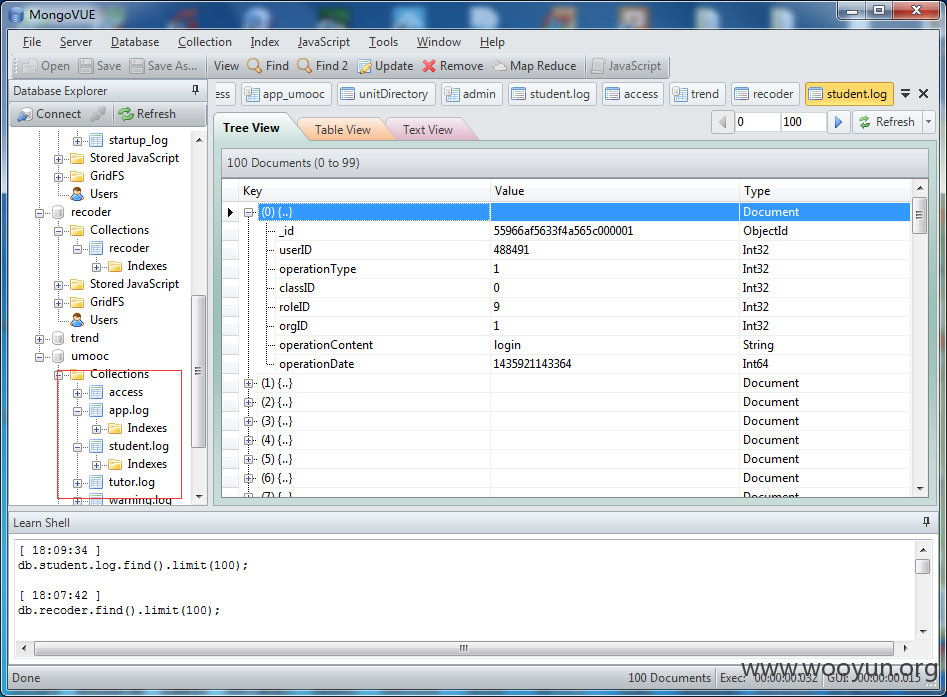
Task: Click the red Remove button
Action: (x=452, y=66)
